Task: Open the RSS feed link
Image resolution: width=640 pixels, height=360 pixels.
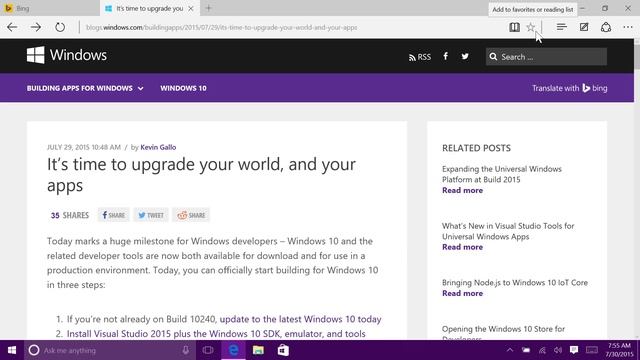Action: tap(420, 57)
